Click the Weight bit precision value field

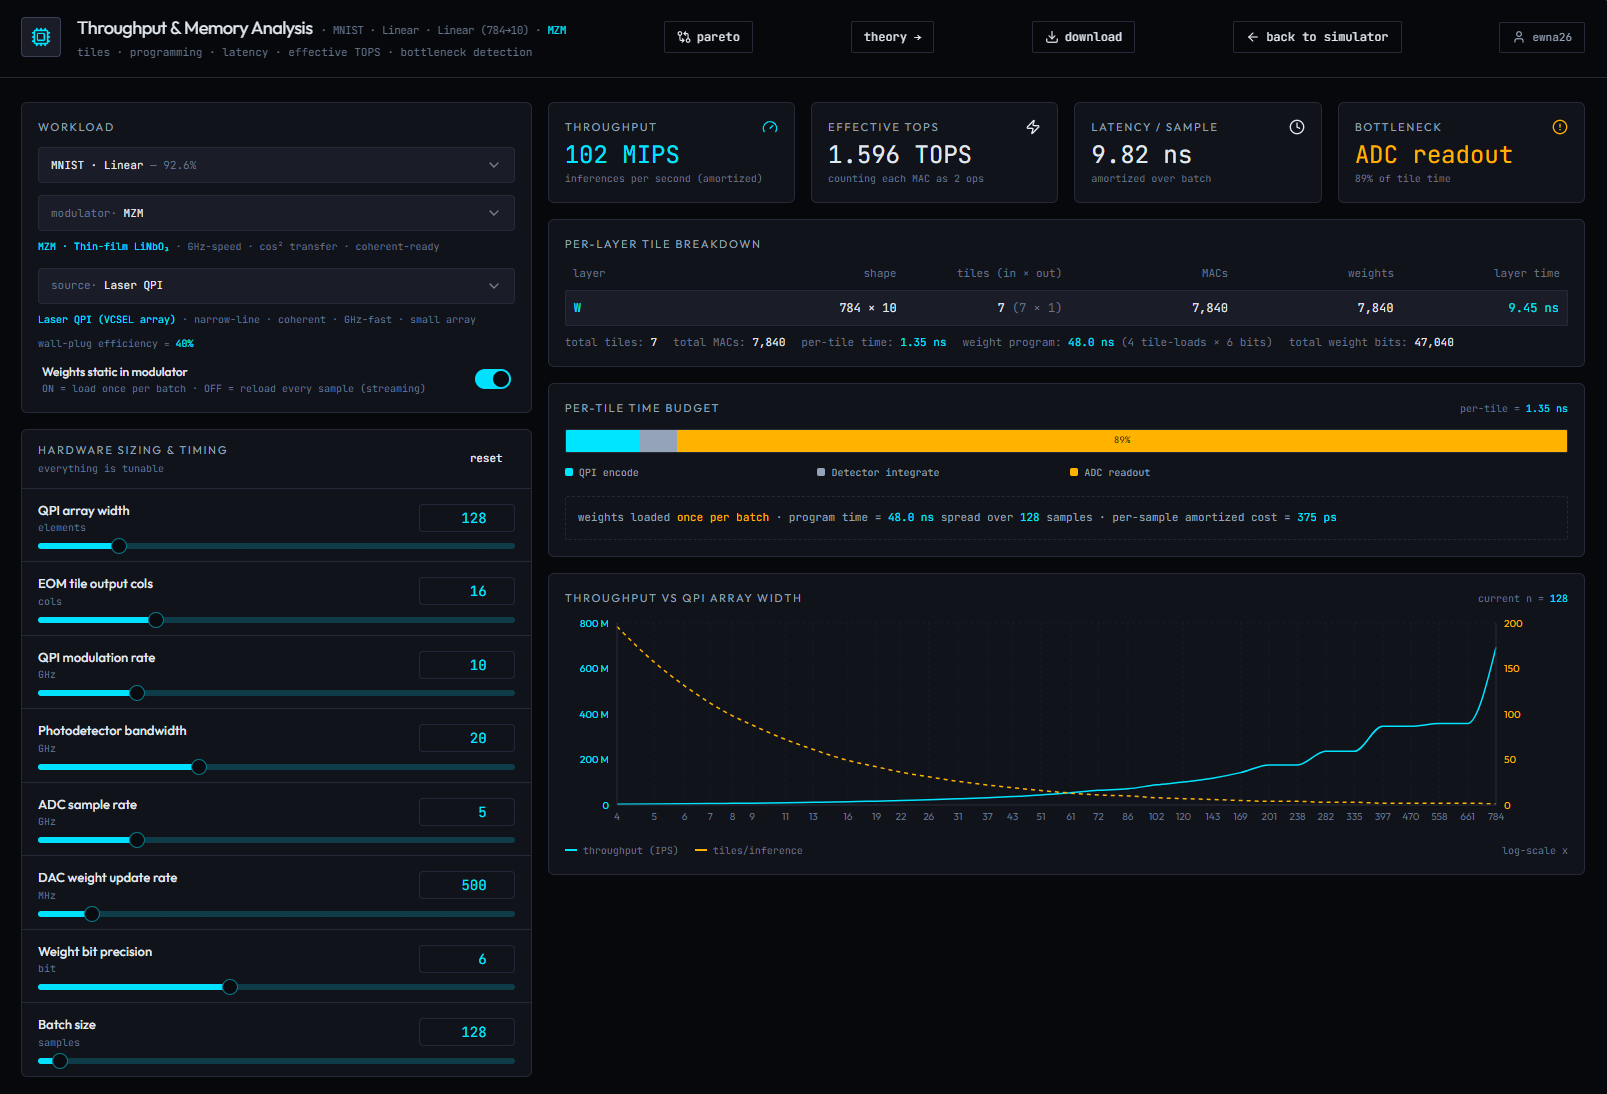point(467,959)
